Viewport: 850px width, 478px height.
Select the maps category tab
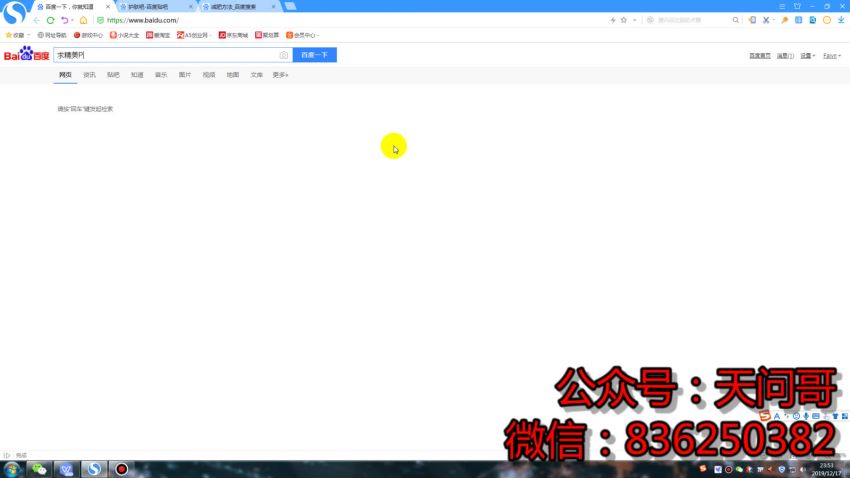coord(233,75)
